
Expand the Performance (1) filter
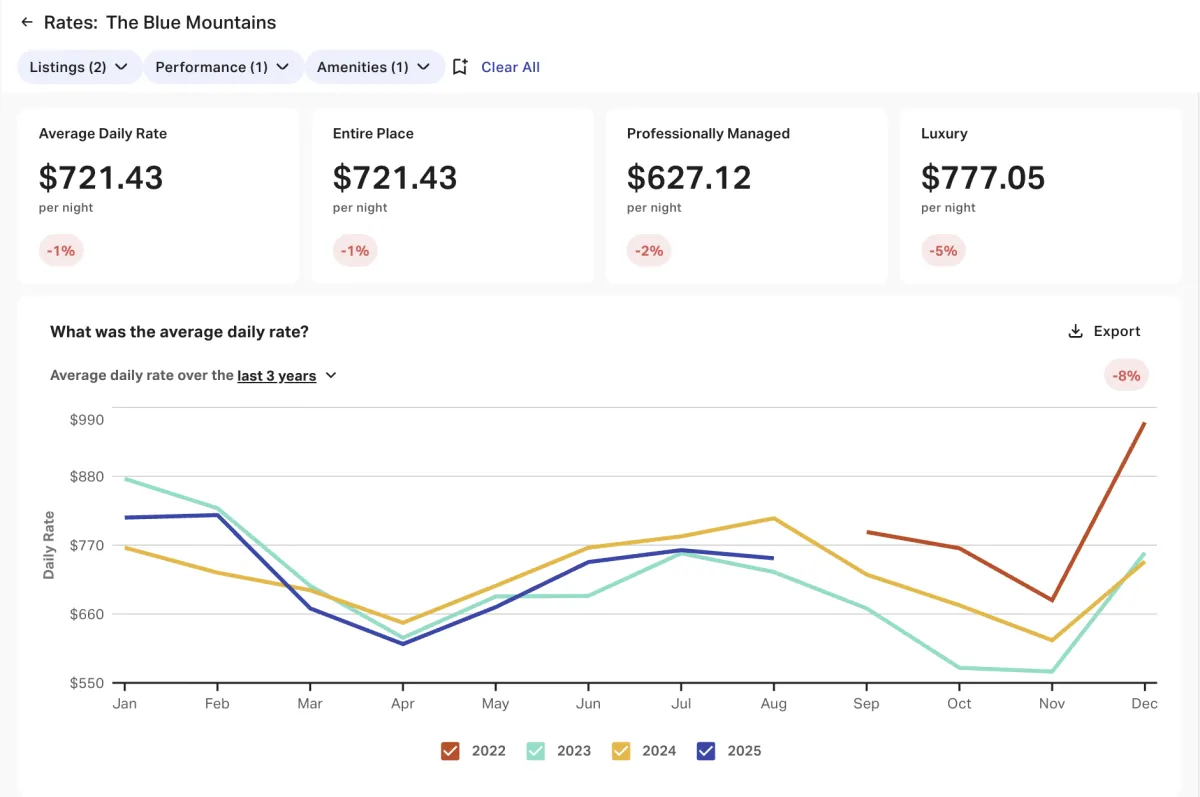pyautogui.click(x=222, y=67)
